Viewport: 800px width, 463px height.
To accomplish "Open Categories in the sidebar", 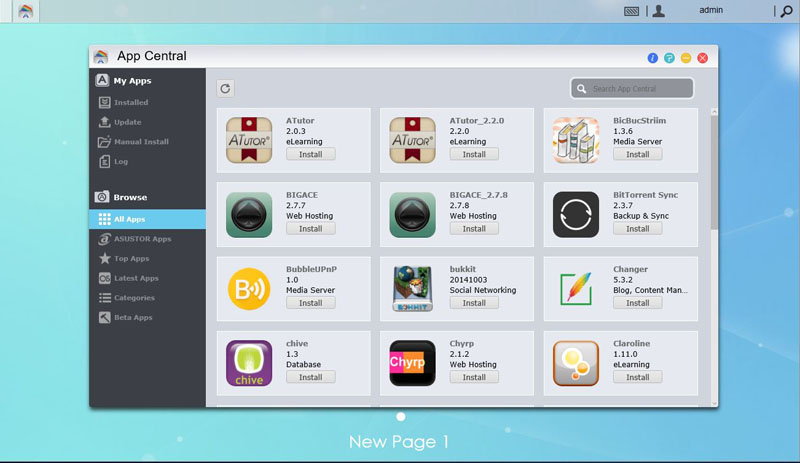I will tap(147, 298).
